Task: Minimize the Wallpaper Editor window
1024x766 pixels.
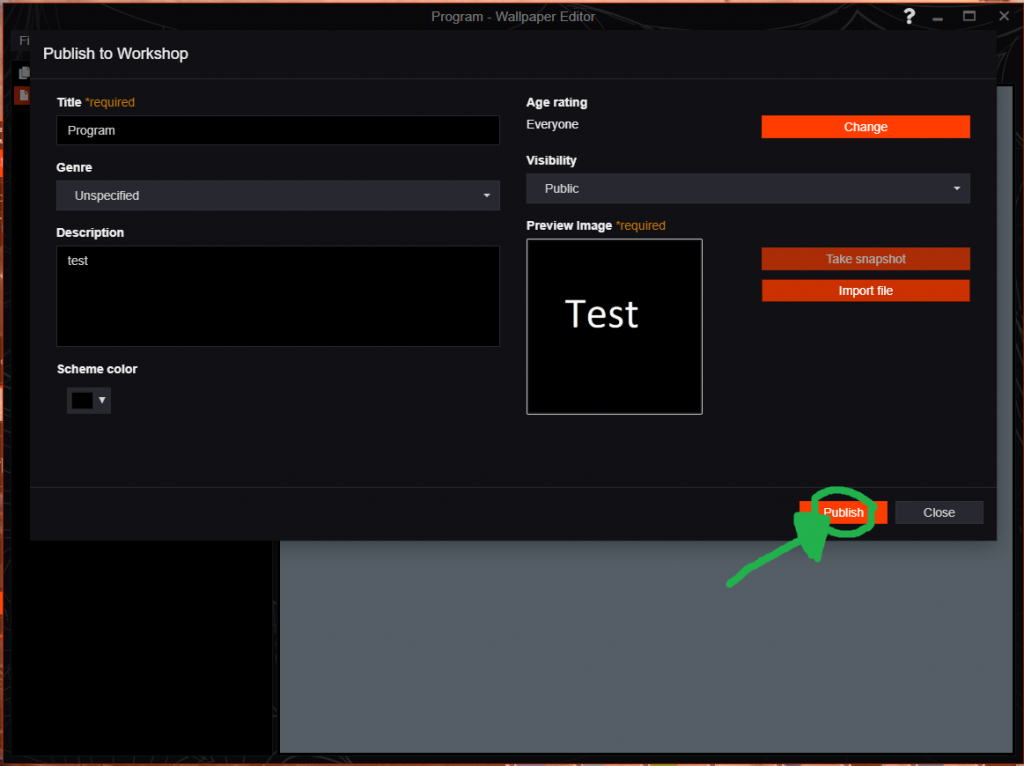Action: pos(938,16)
